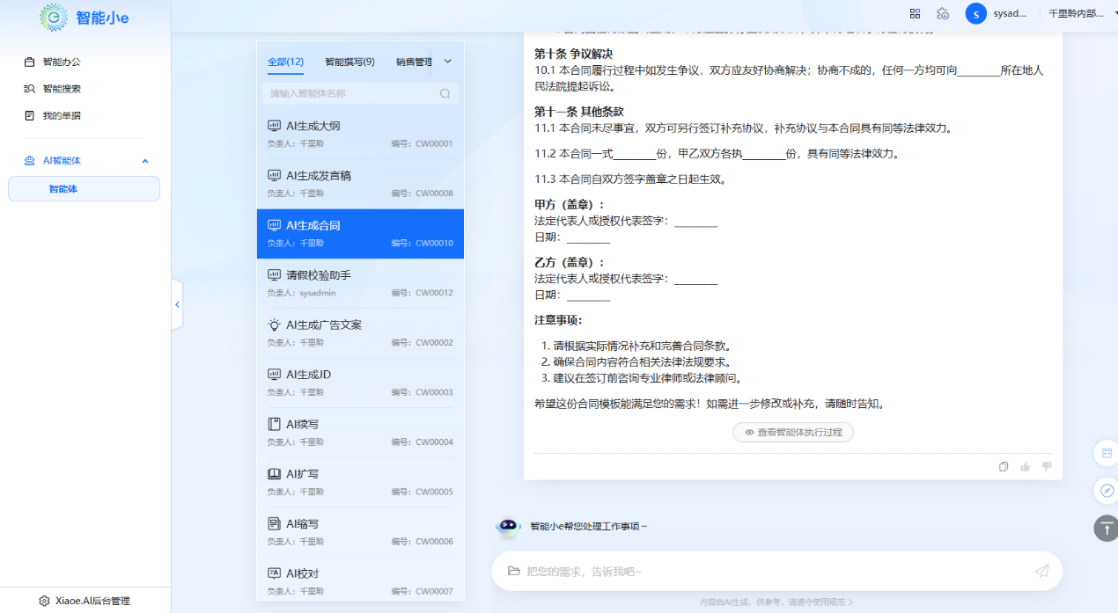The width and height of the screenshot is (1118, 613).
Task: Click the thumbs-up icon on the response
Action: 1025,466
